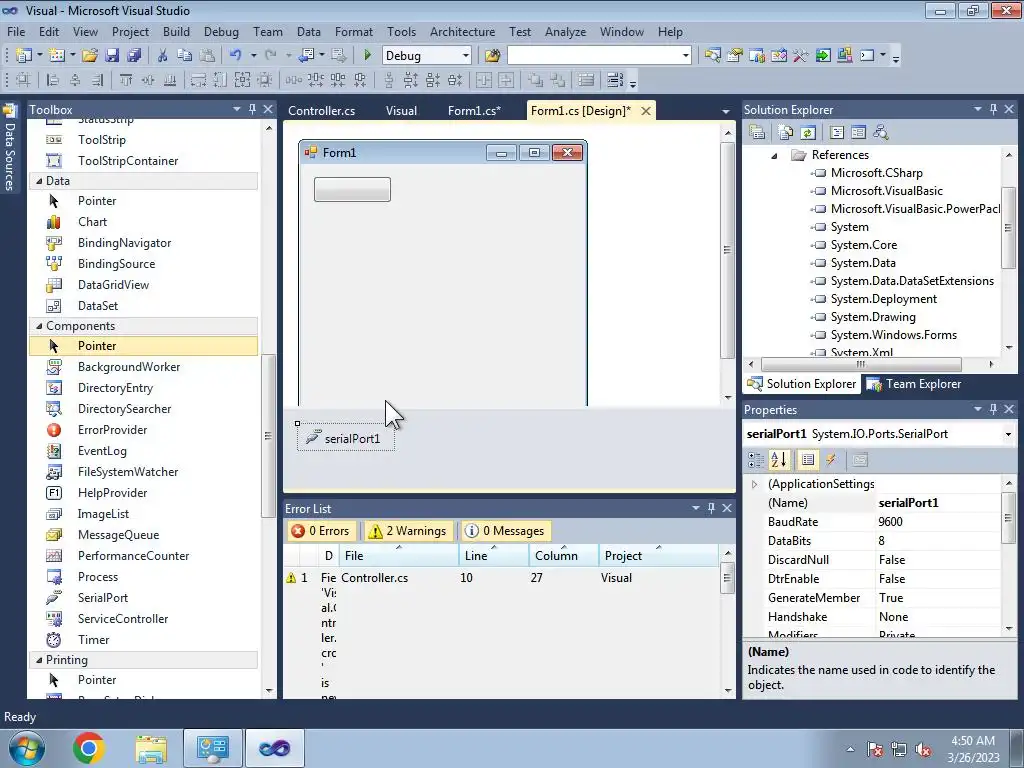Open Chrome from the taskbar
The height and width of the screenshot is (768, 1024).
(x=89, y=748)
